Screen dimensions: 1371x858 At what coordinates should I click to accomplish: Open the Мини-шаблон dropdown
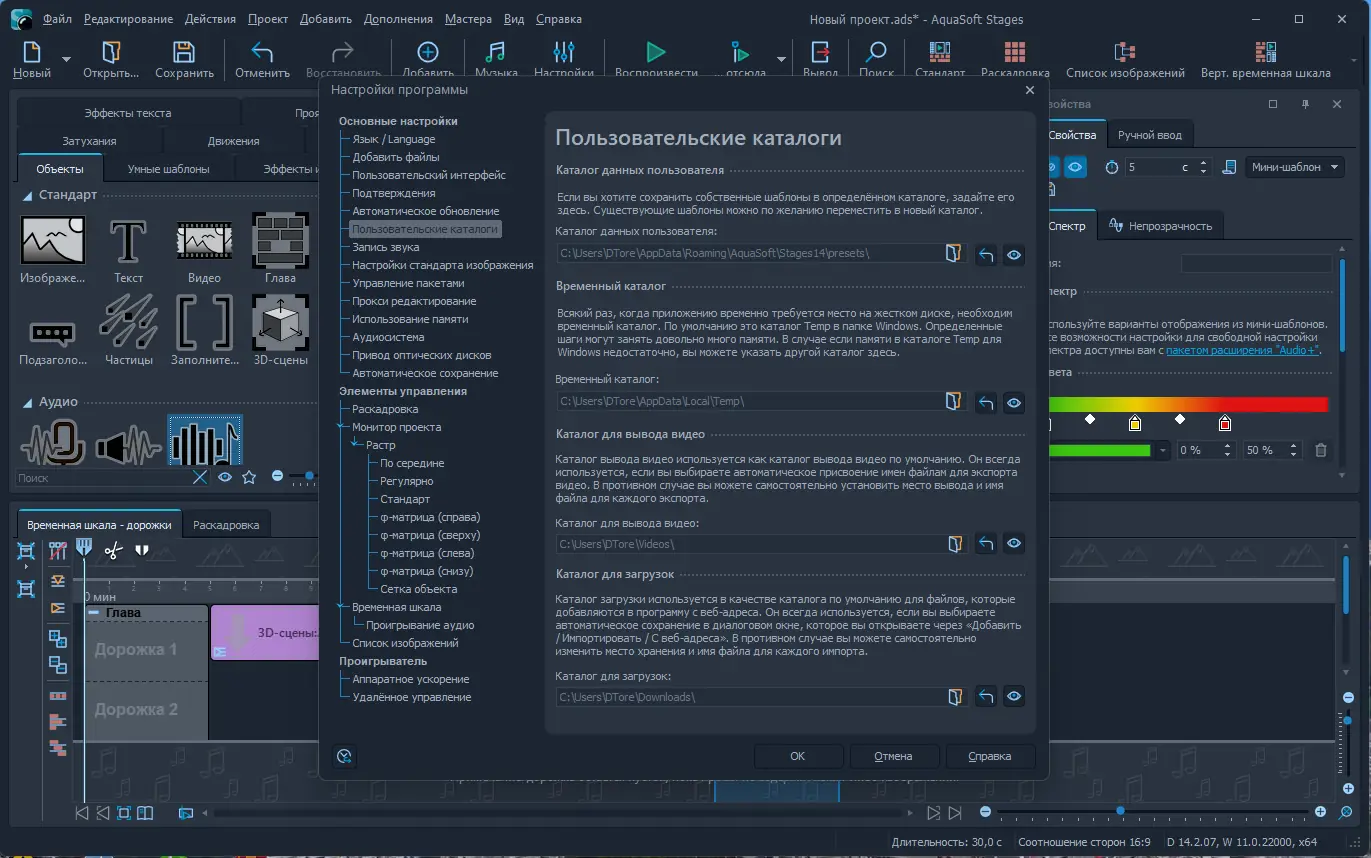(1295, 167)
